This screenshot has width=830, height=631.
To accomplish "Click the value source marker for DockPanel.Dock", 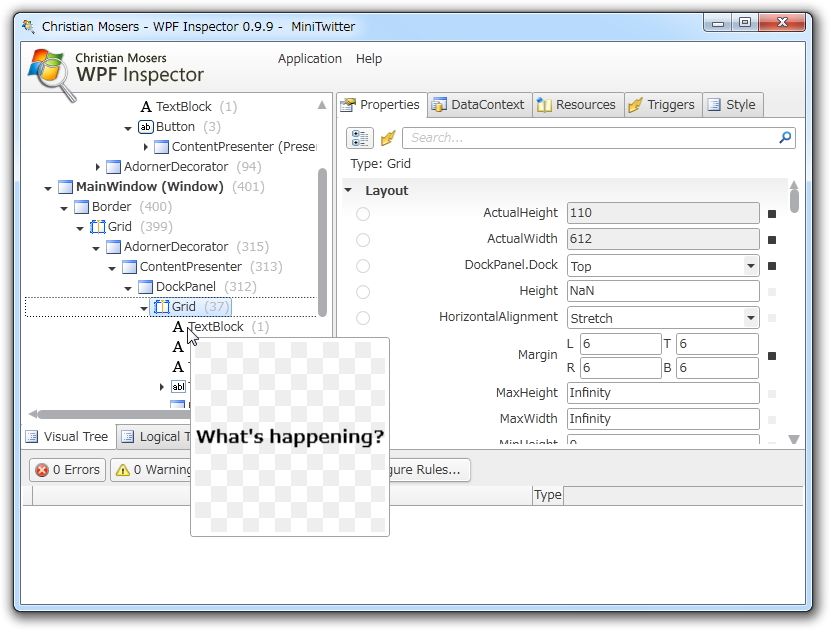I will (x=772, y=266).
